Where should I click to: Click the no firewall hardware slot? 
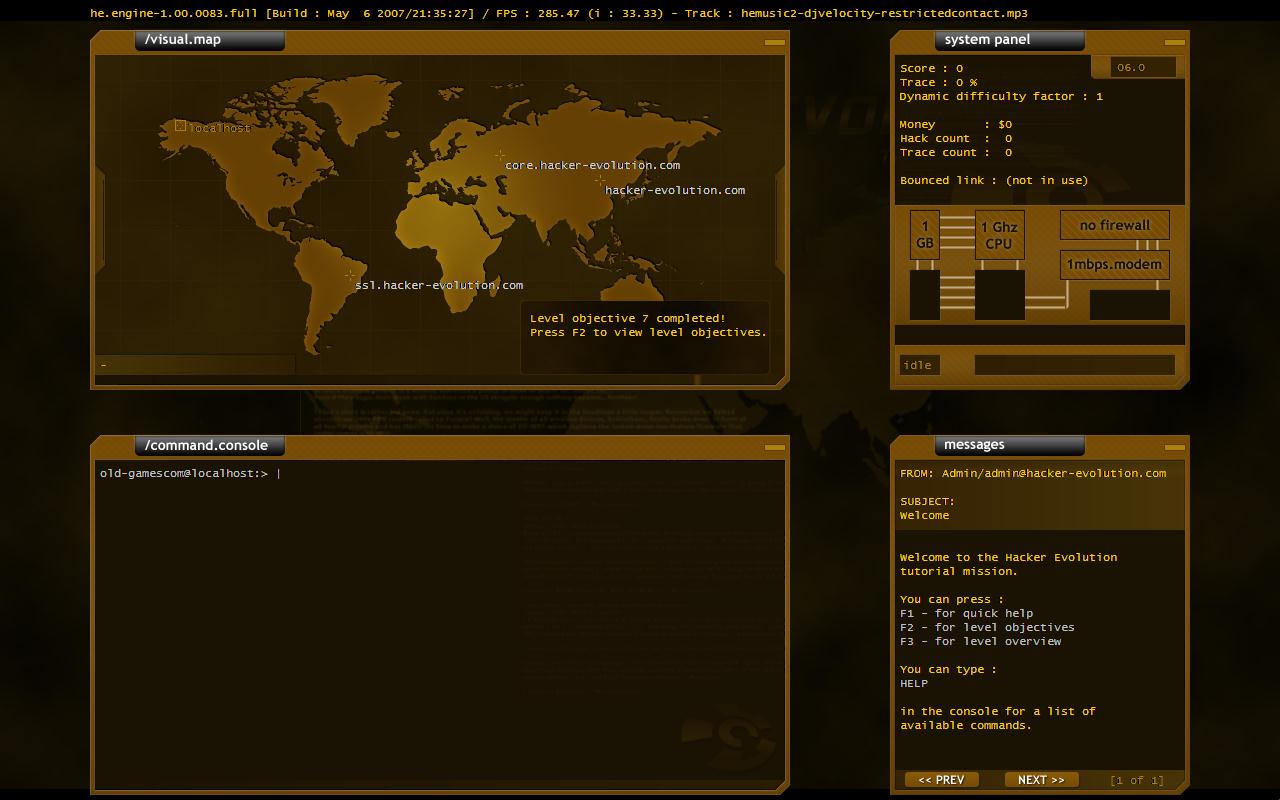pos(1114,225)
